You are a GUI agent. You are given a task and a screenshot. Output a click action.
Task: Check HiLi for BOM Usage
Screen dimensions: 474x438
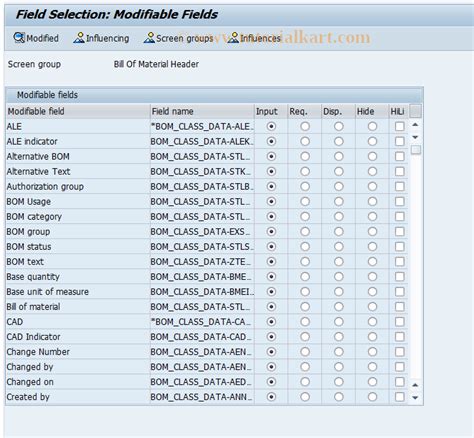click(399, 201)
